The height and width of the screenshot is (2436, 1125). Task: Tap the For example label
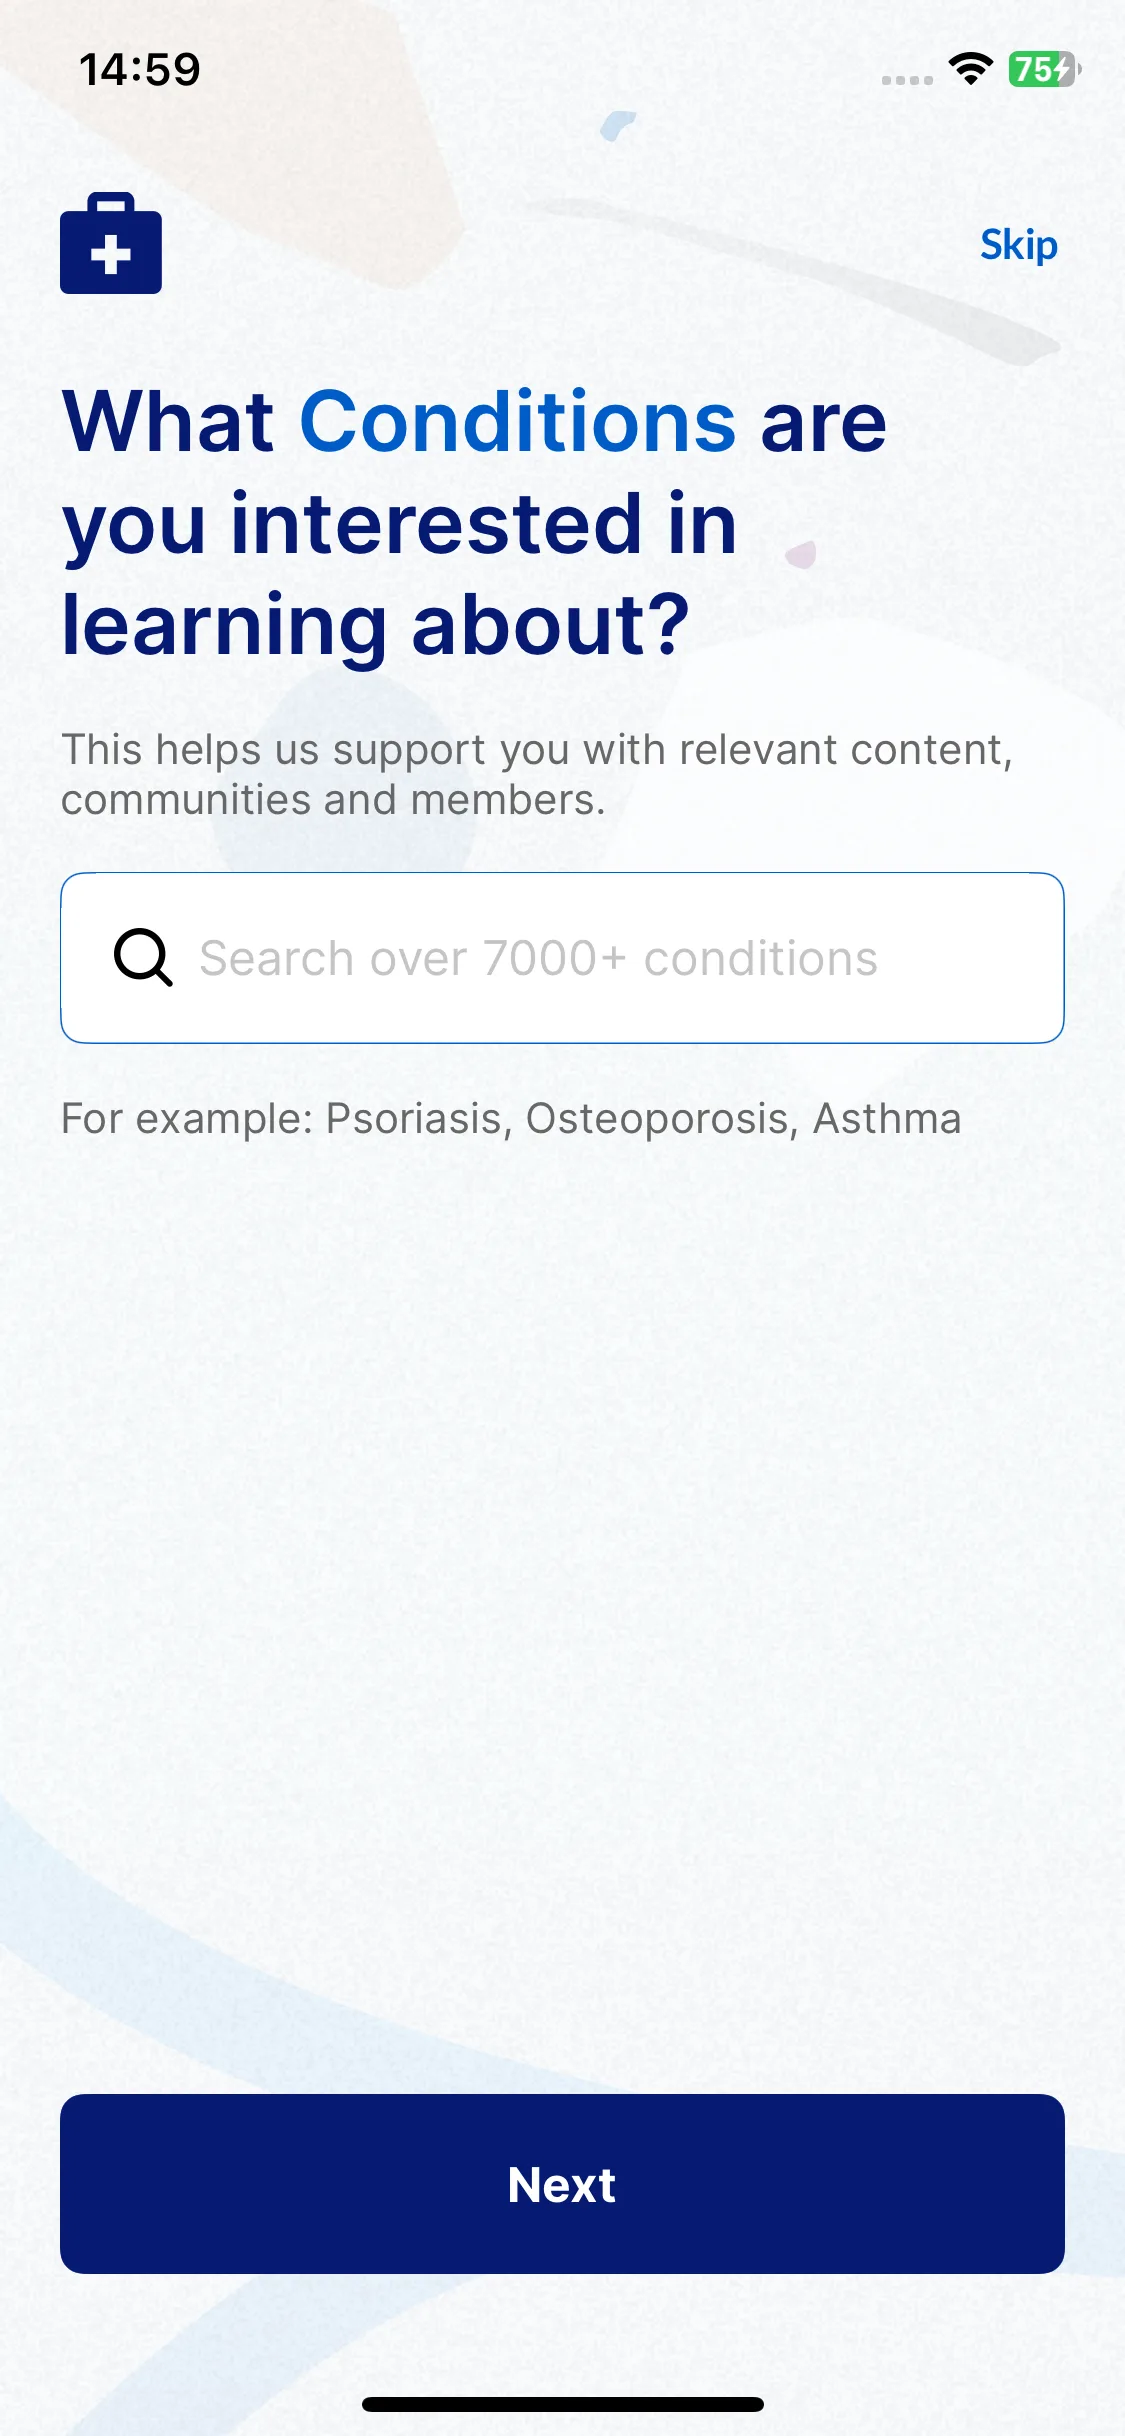(x=188, y=1118)
